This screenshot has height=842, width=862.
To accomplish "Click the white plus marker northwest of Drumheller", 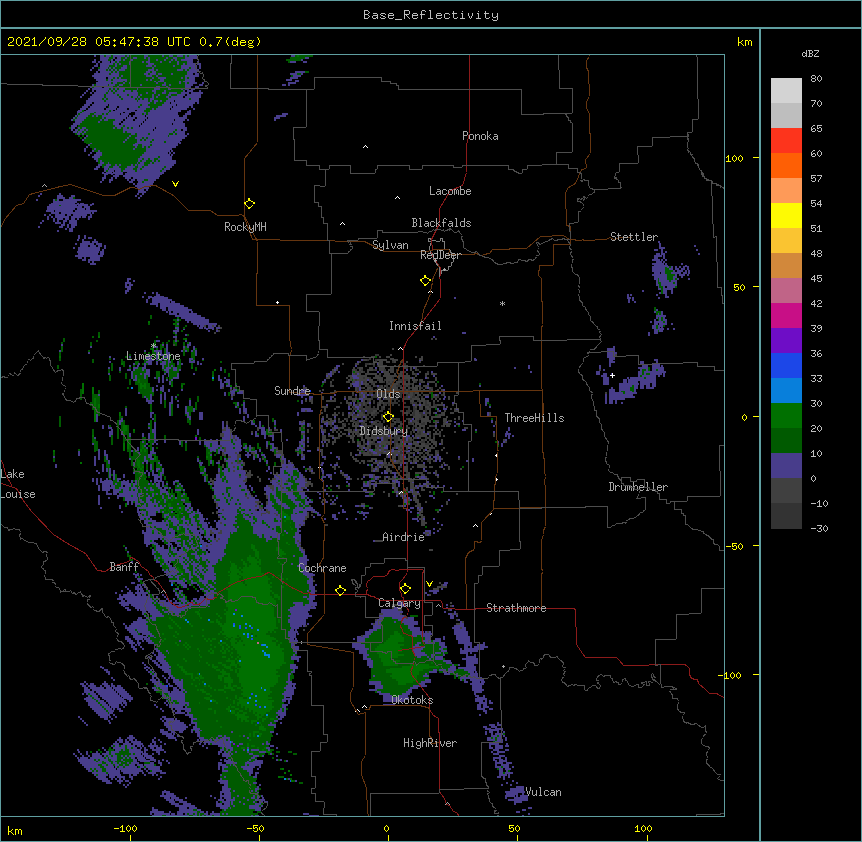I will (612, 375).
